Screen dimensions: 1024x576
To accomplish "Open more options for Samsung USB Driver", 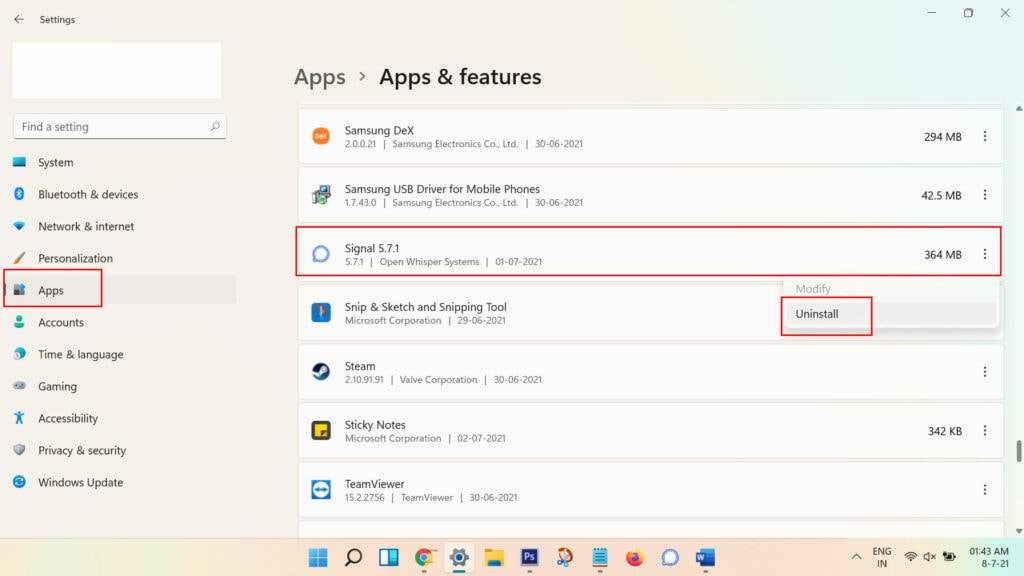I will 985,195.
